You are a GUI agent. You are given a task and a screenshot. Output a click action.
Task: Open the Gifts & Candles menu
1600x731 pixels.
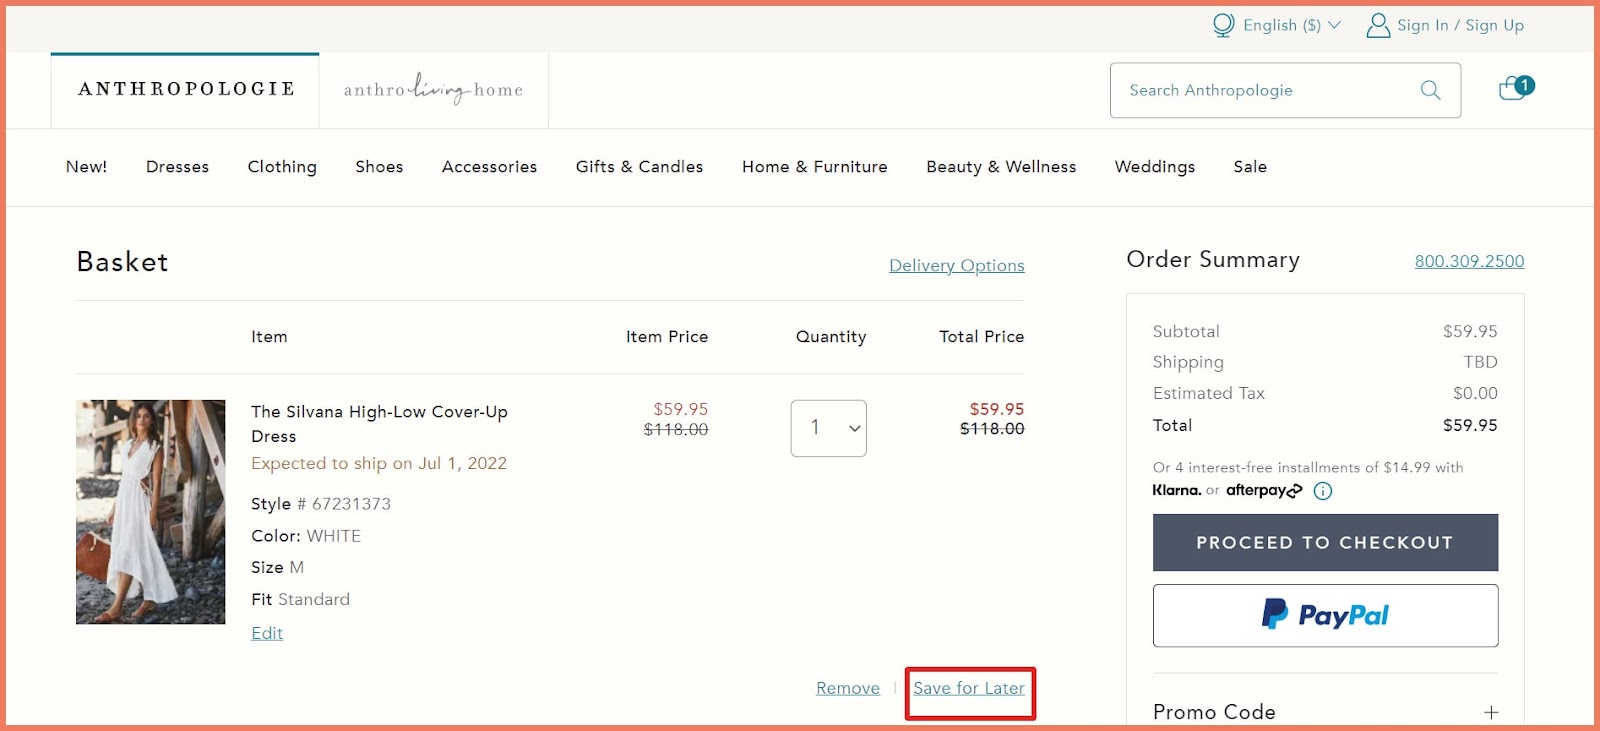point(639,167)
